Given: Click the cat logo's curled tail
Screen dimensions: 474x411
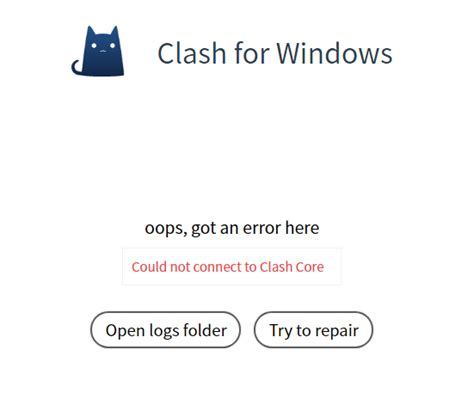Looking at the screenshot, I should [77, 68].
